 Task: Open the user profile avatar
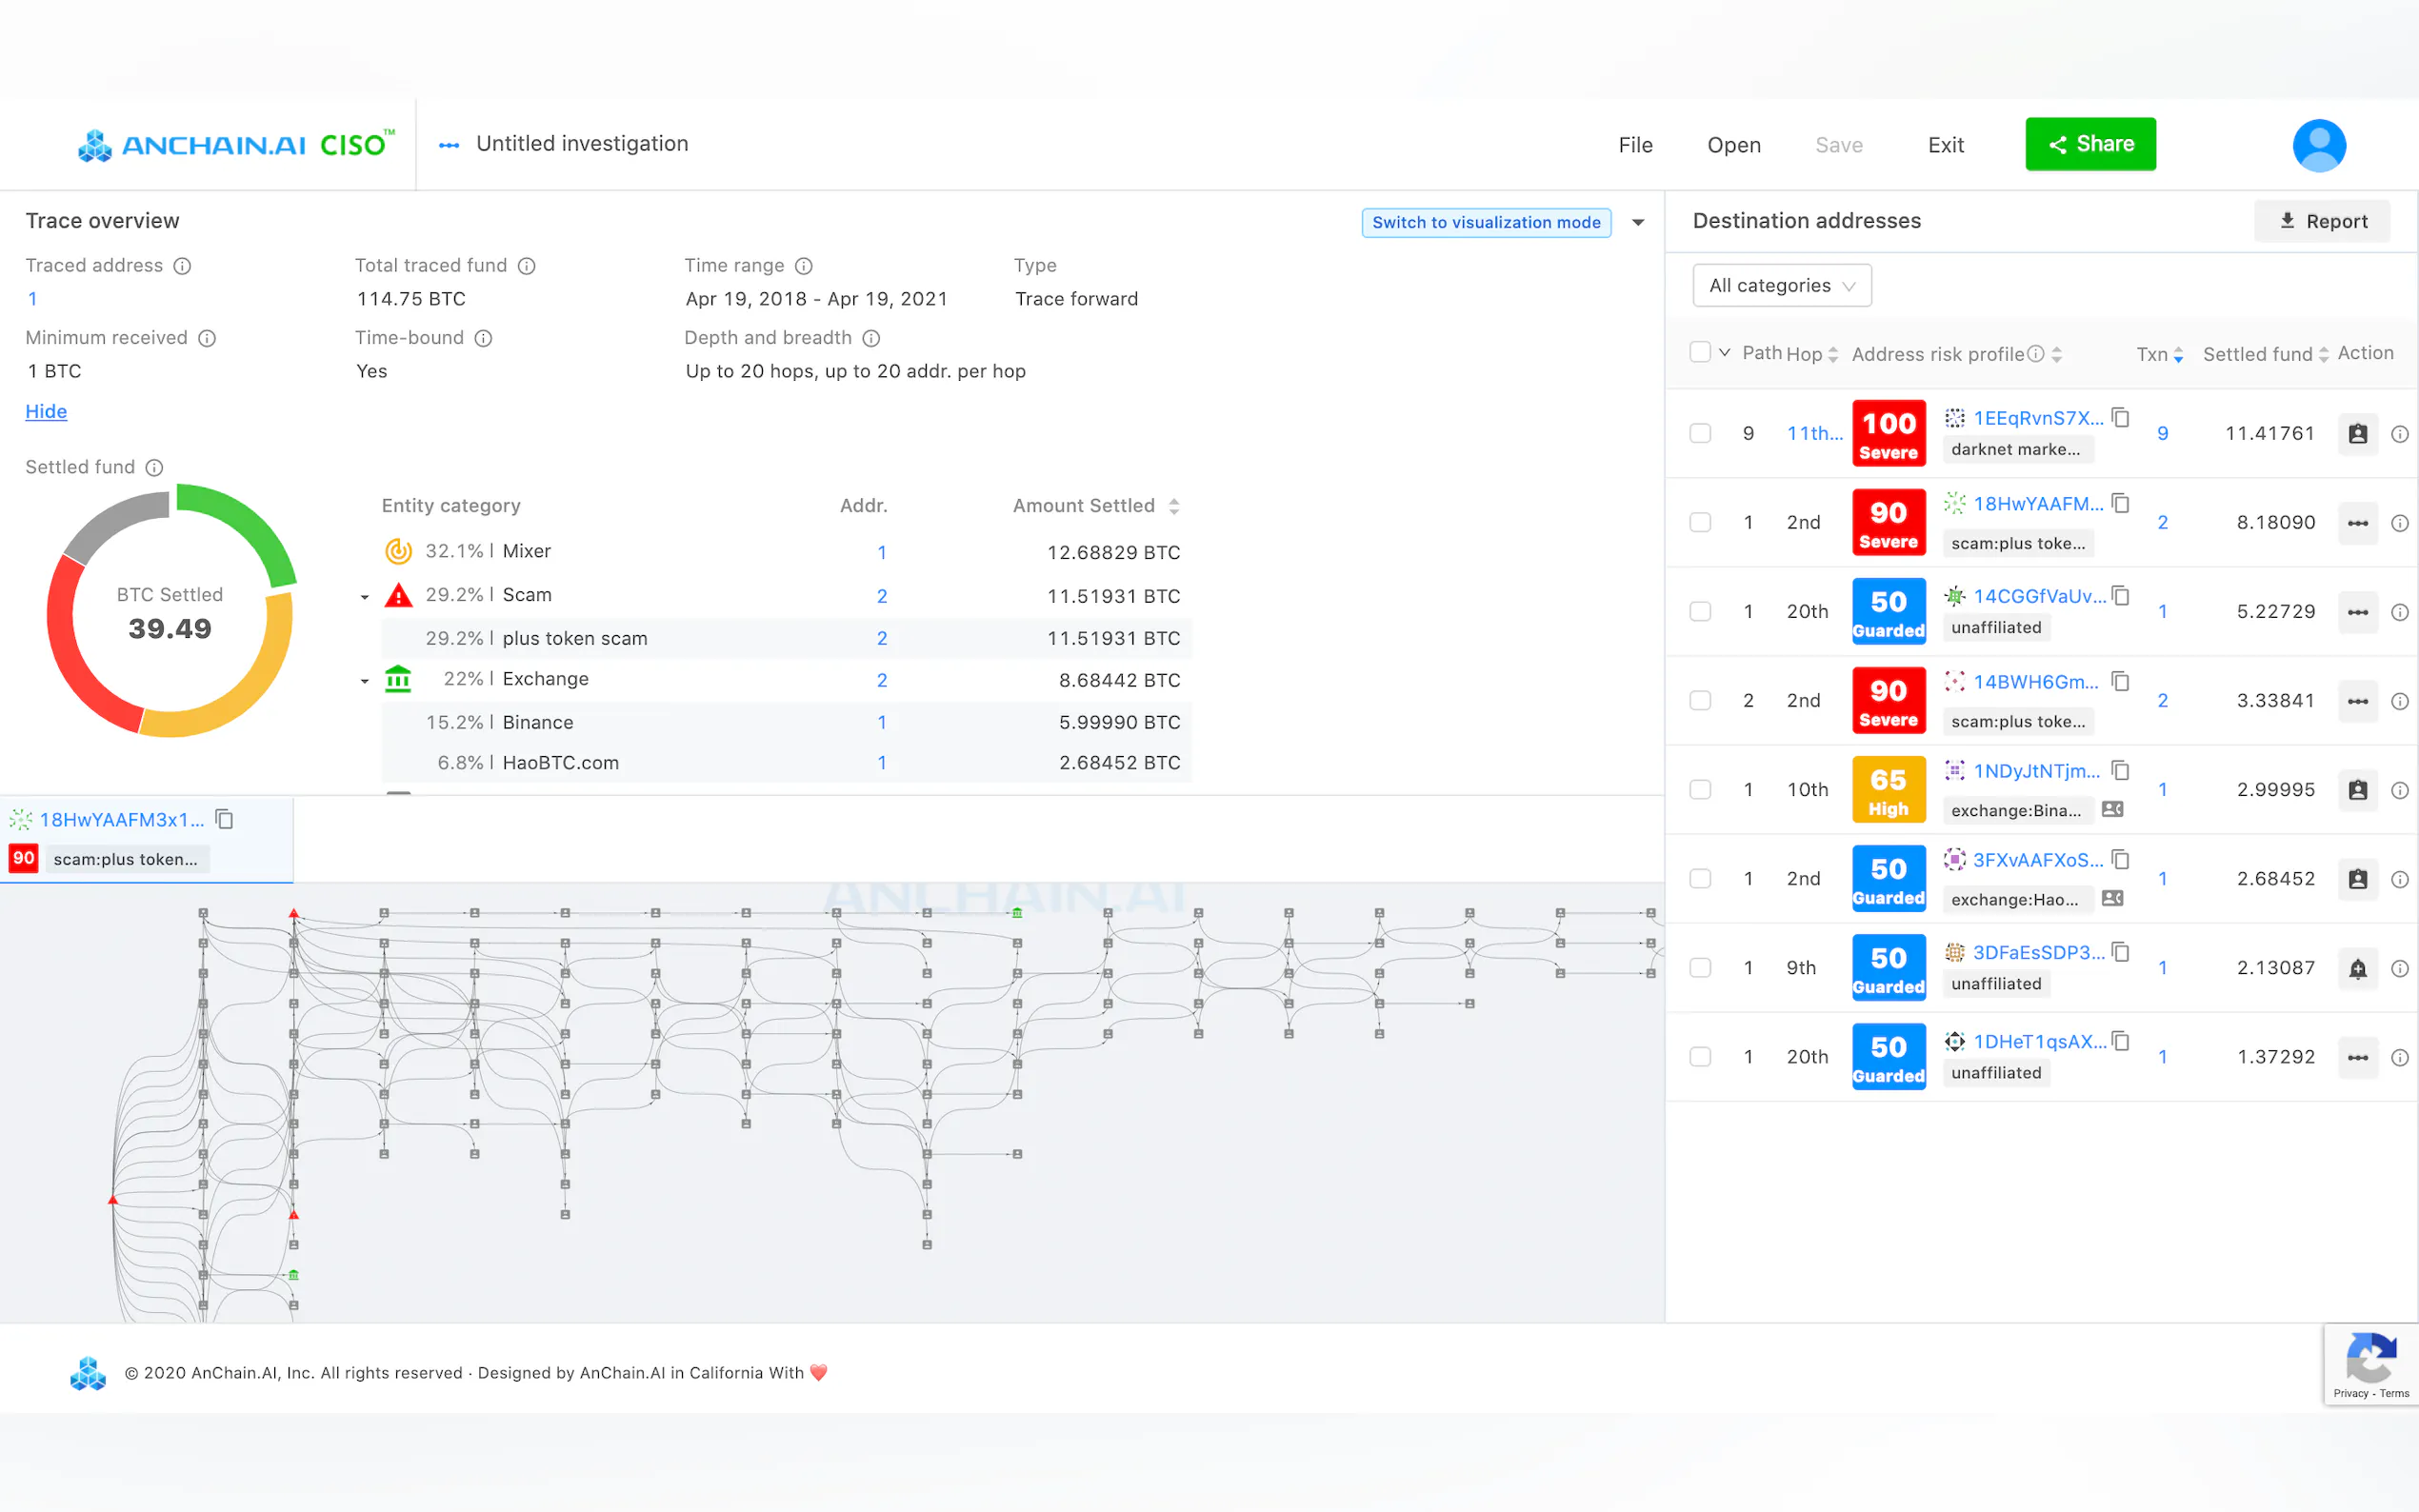[2318, 145]
